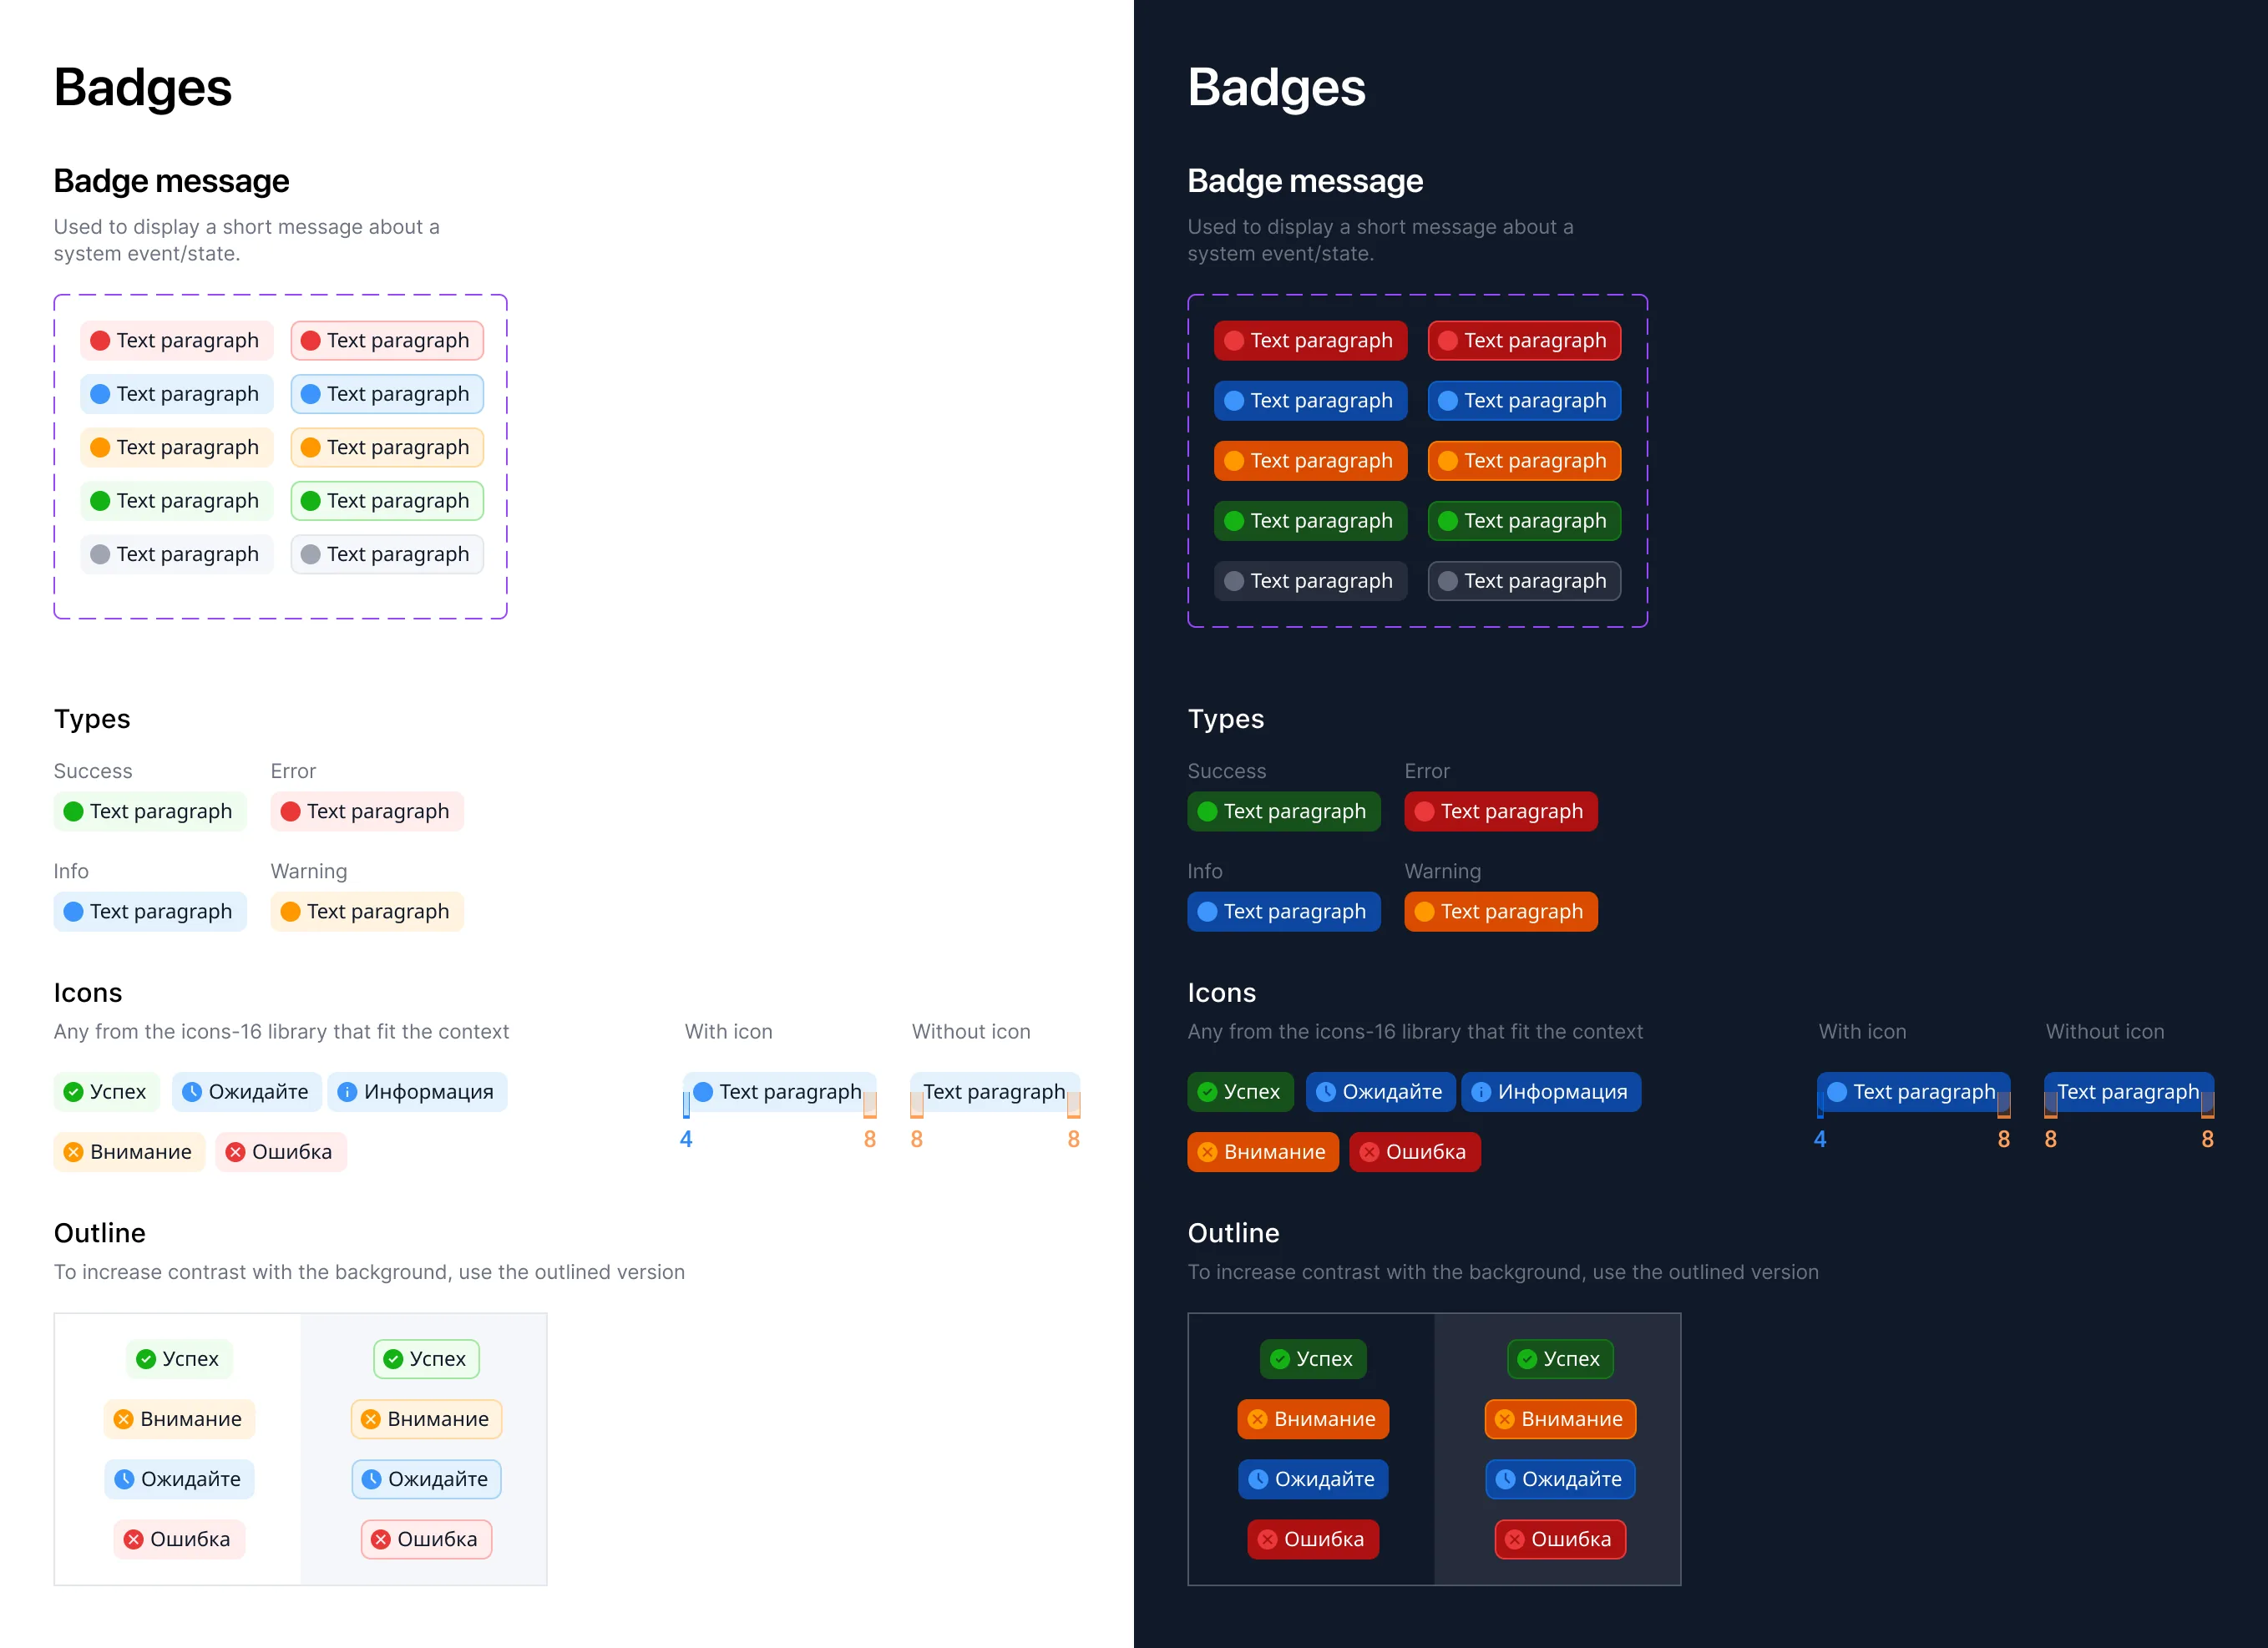Click the gray Text paragraph badge in Badge message
This screenshot has height=1648, width=2268.
176,554
